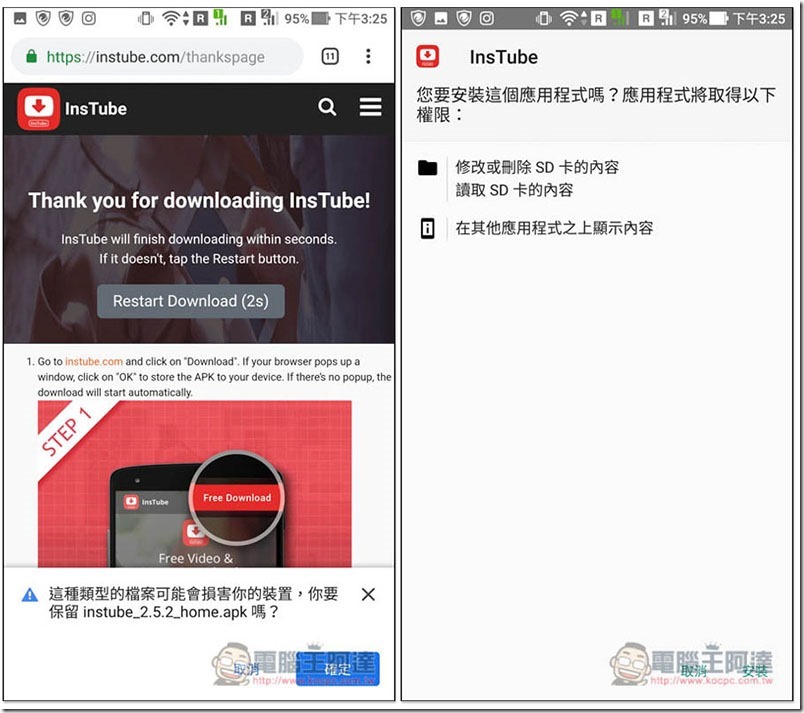The height and width of the screenshot is (713, 804).
Task: Tap the InsTube app icon in installer
Action: point(428,56)
